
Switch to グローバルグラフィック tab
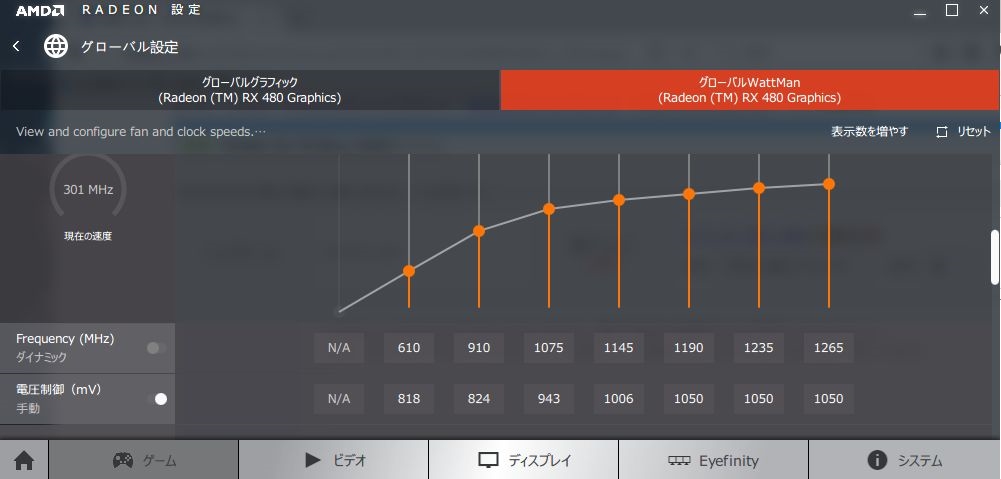point(250,90)
